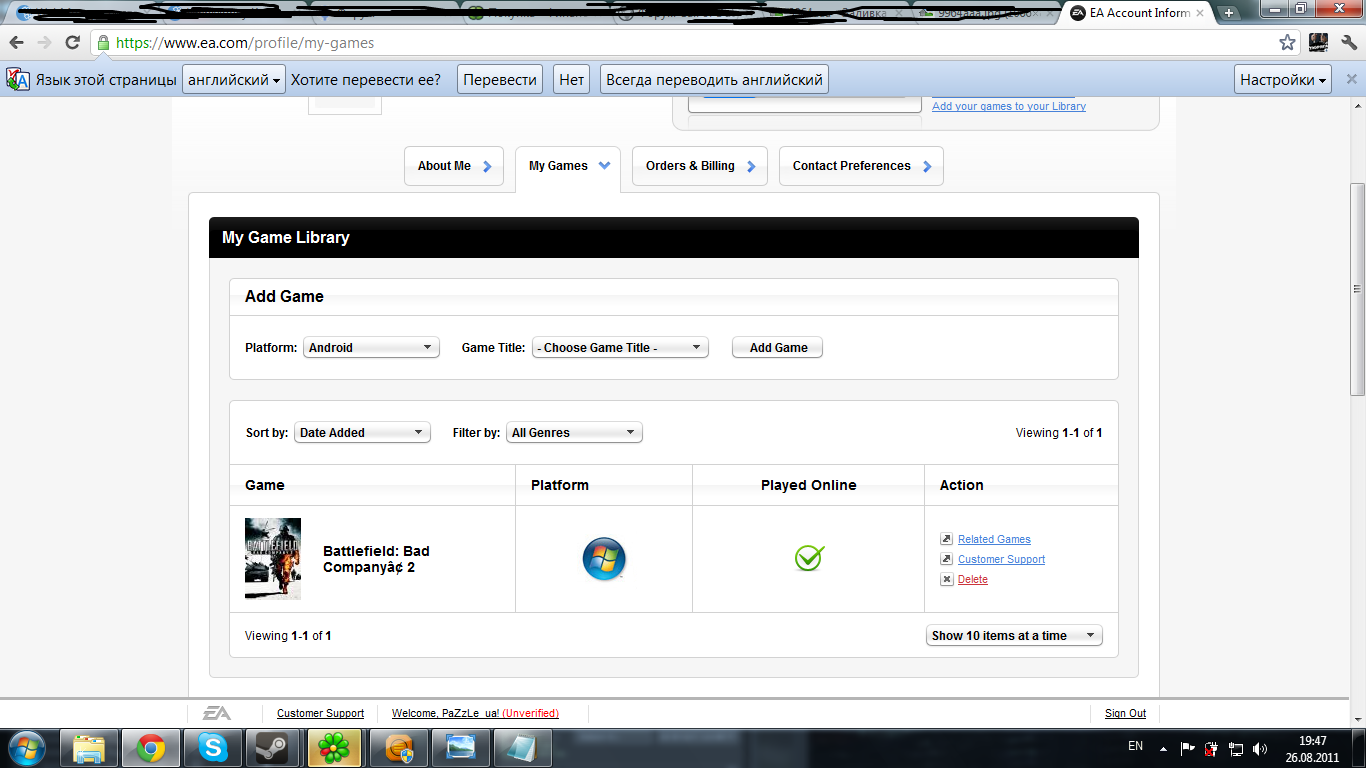The height and width of the screenshot is (768, 1366).
Task: Open the Orders & Billing tab
Action: pos(700,166)
